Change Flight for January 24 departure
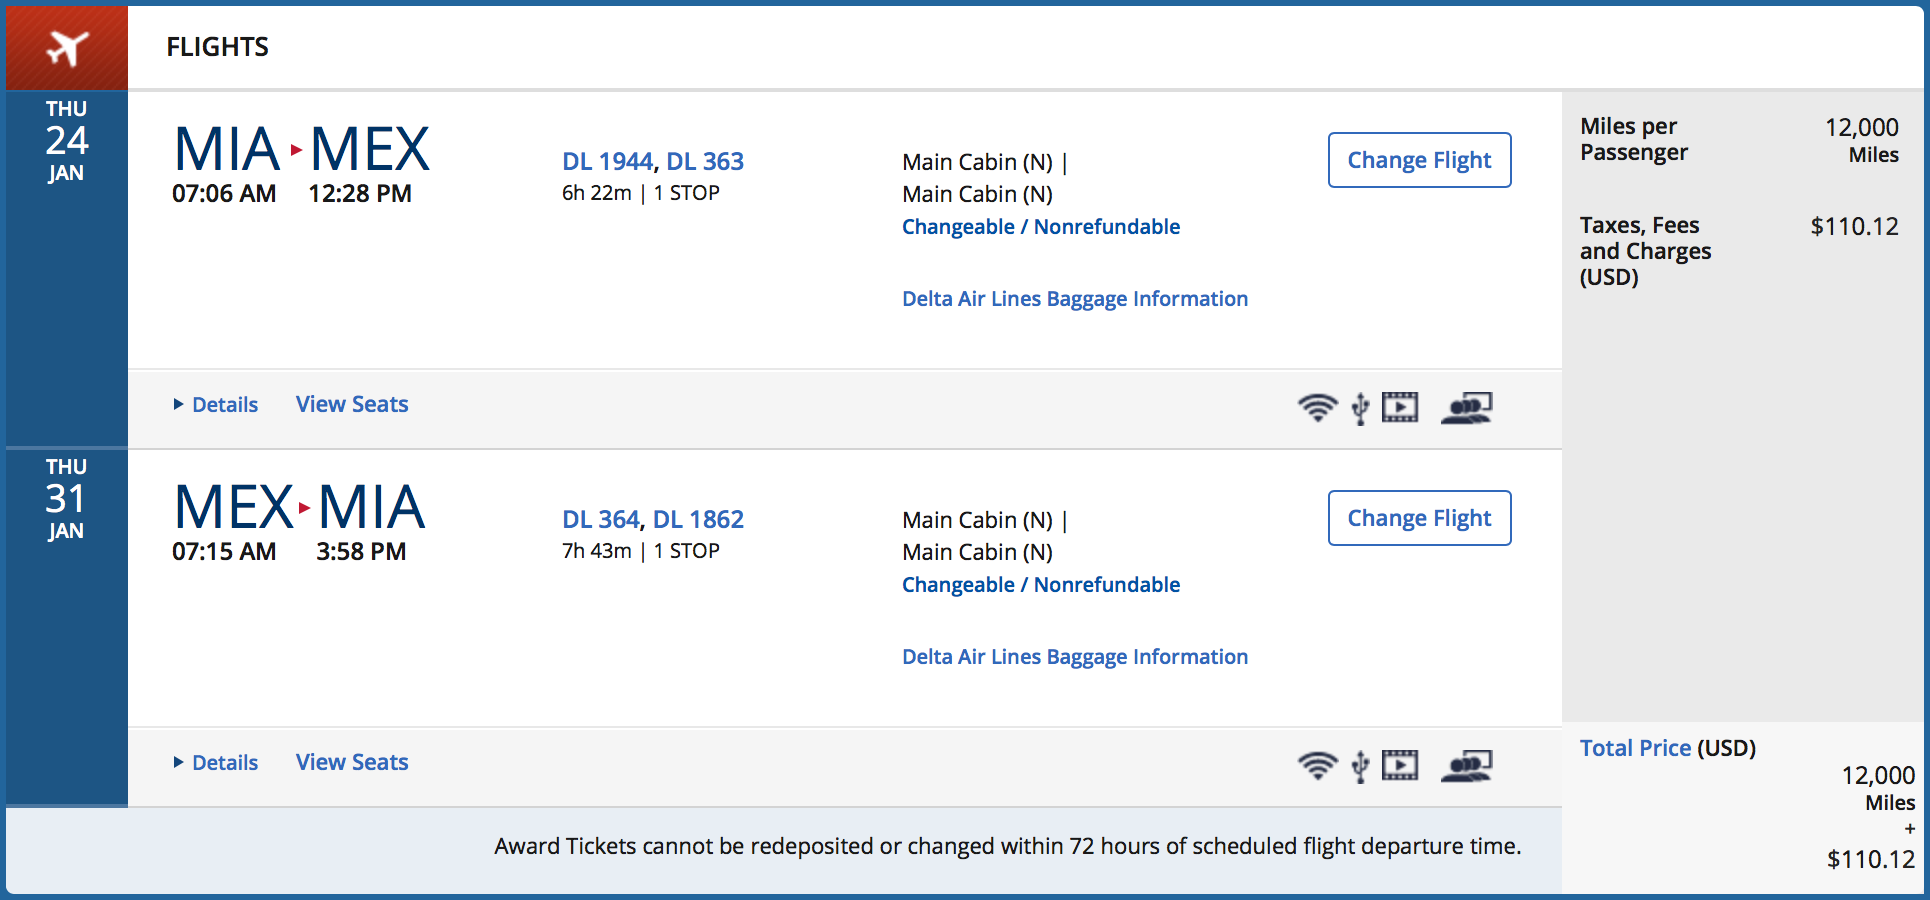Viewport: 1930px width, 900px height. point(1419,160)
